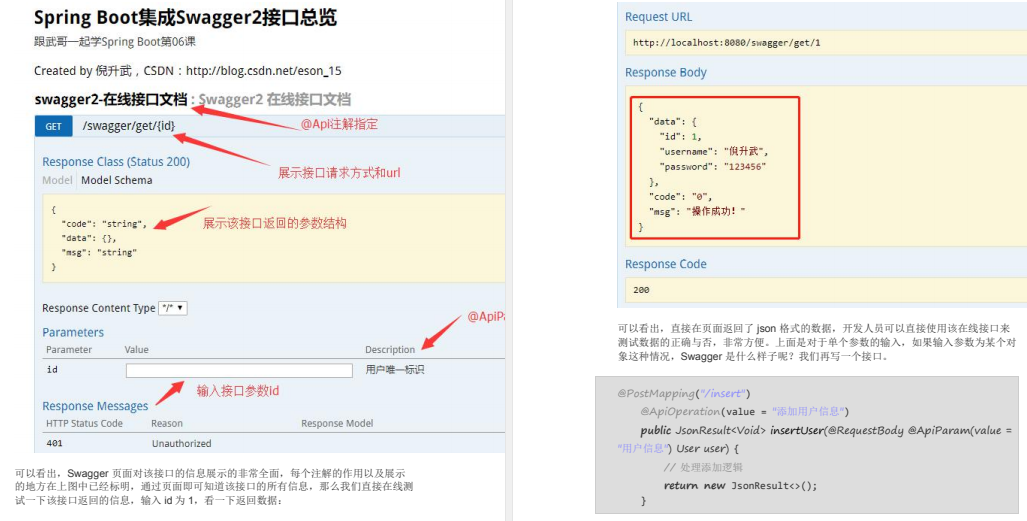Click the 用户唯一标识 description cell

[395, 370]
